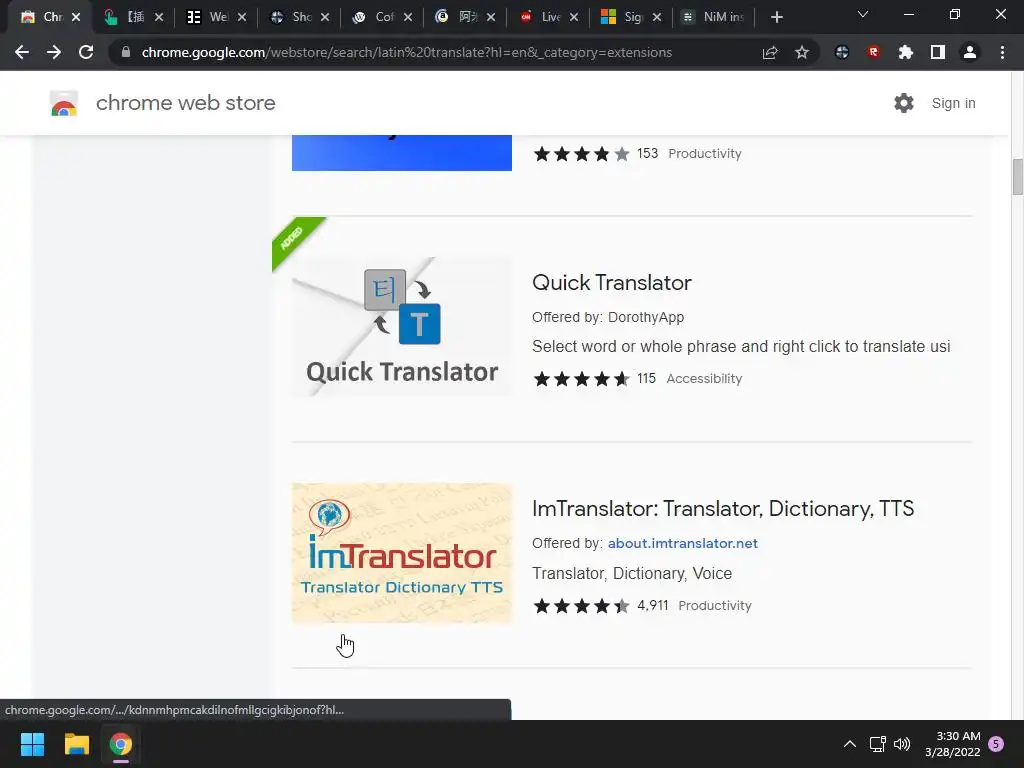Go back to the previous page
Screen dimensions: 1024x768
(x=22, y=52)
